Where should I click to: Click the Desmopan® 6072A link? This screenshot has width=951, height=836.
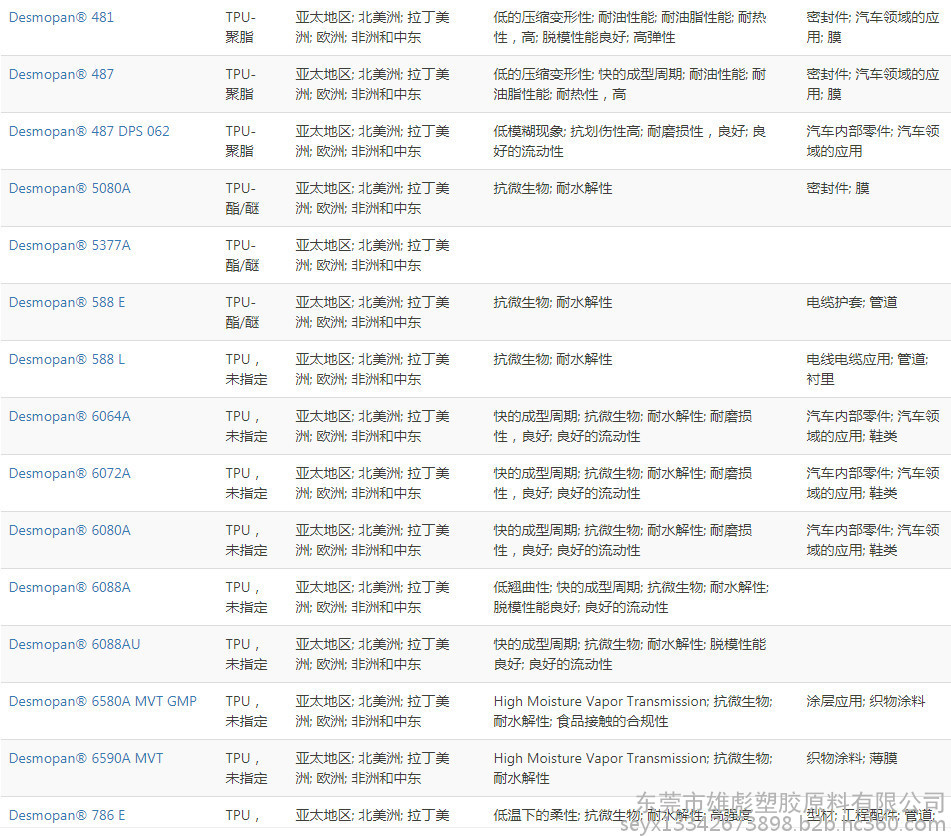coord(70,474)
